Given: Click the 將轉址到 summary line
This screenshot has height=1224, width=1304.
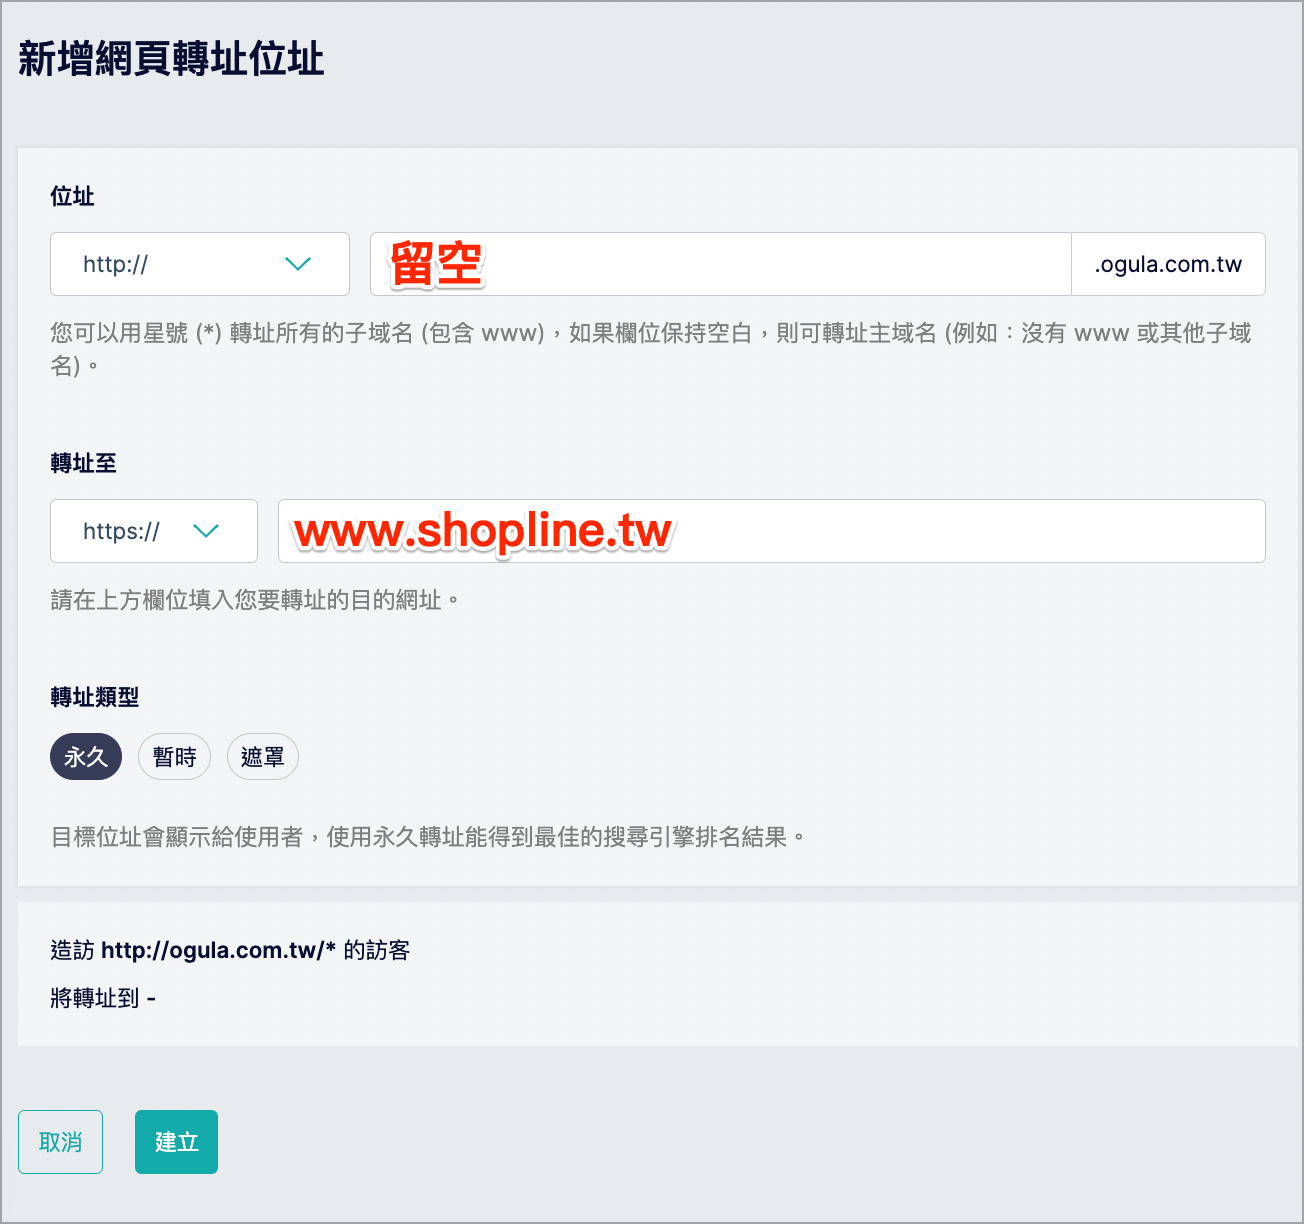Looking at the screenshot, I should pyautogui.click(x=103, y=998).
